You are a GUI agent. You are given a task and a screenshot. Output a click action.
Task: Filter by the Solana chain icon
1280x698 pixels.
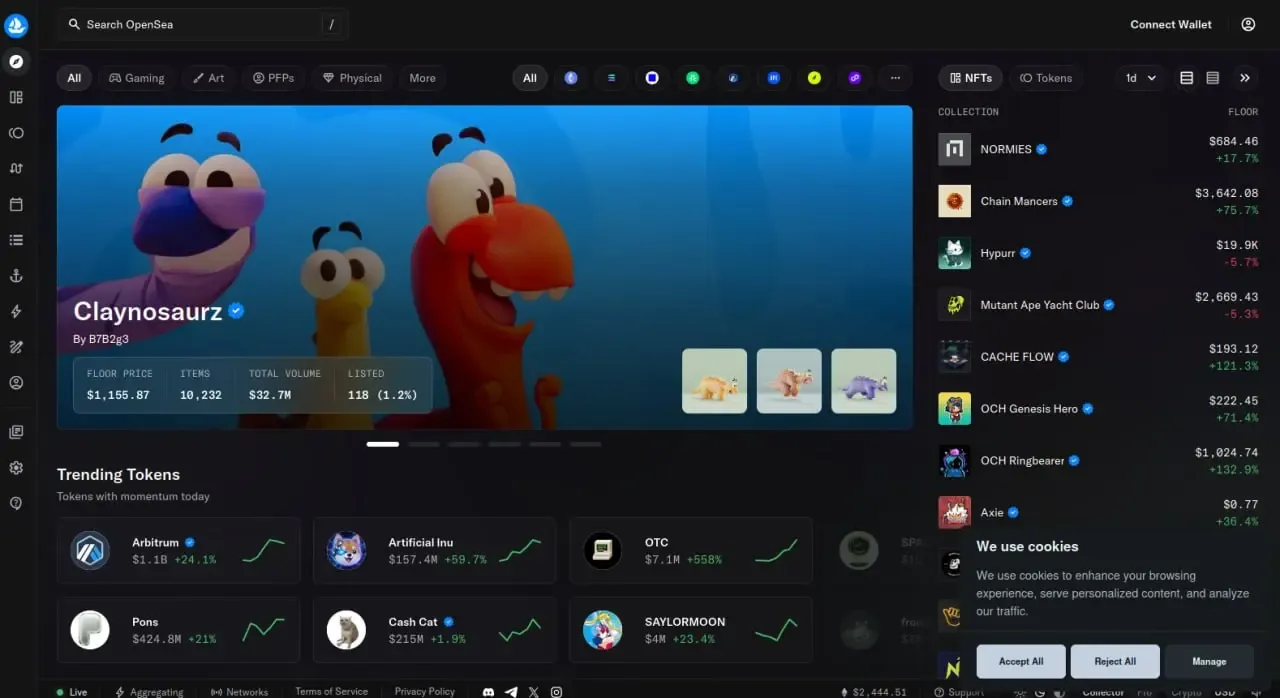point(612,78)
